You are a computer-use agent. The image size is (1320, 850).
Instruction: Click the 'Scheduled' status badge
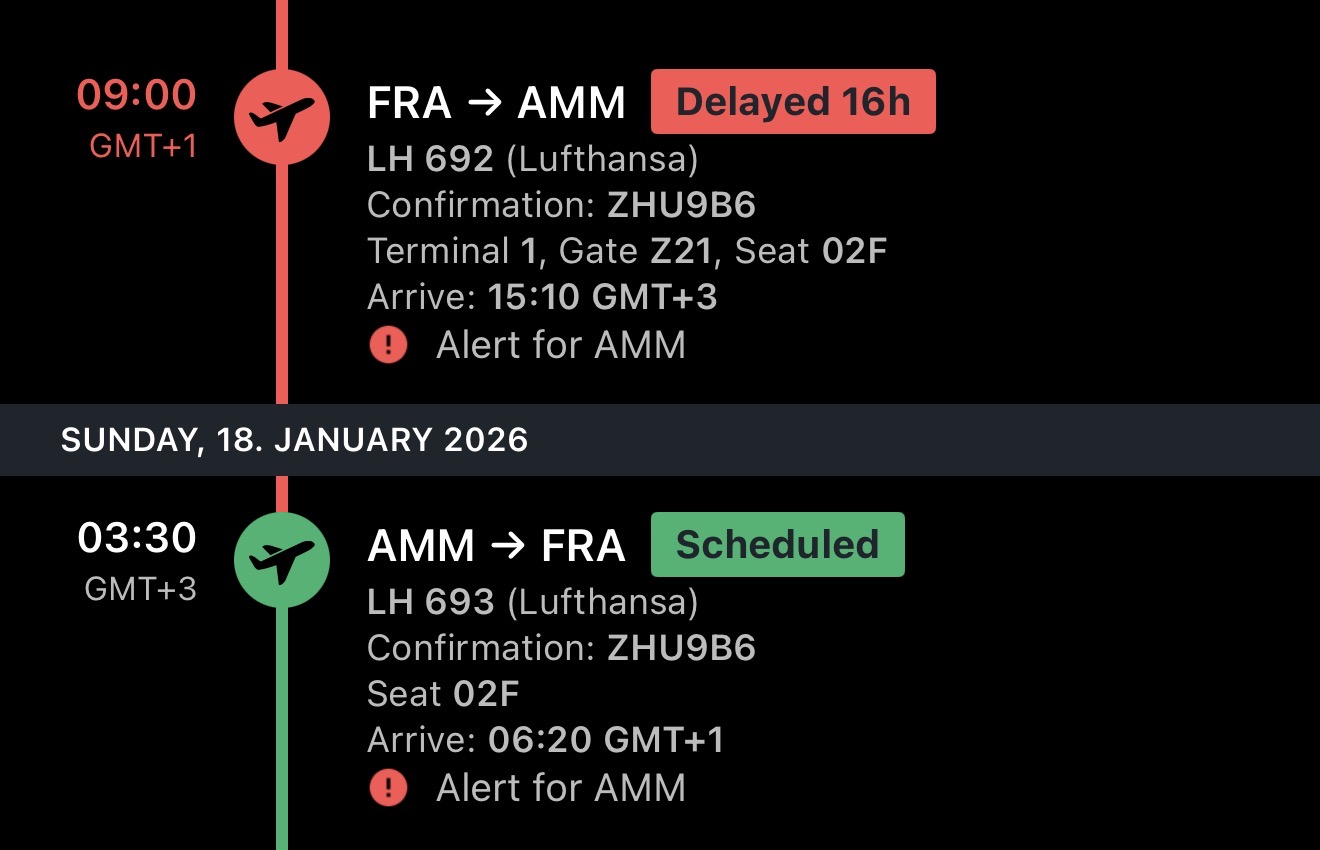(777, 544)
